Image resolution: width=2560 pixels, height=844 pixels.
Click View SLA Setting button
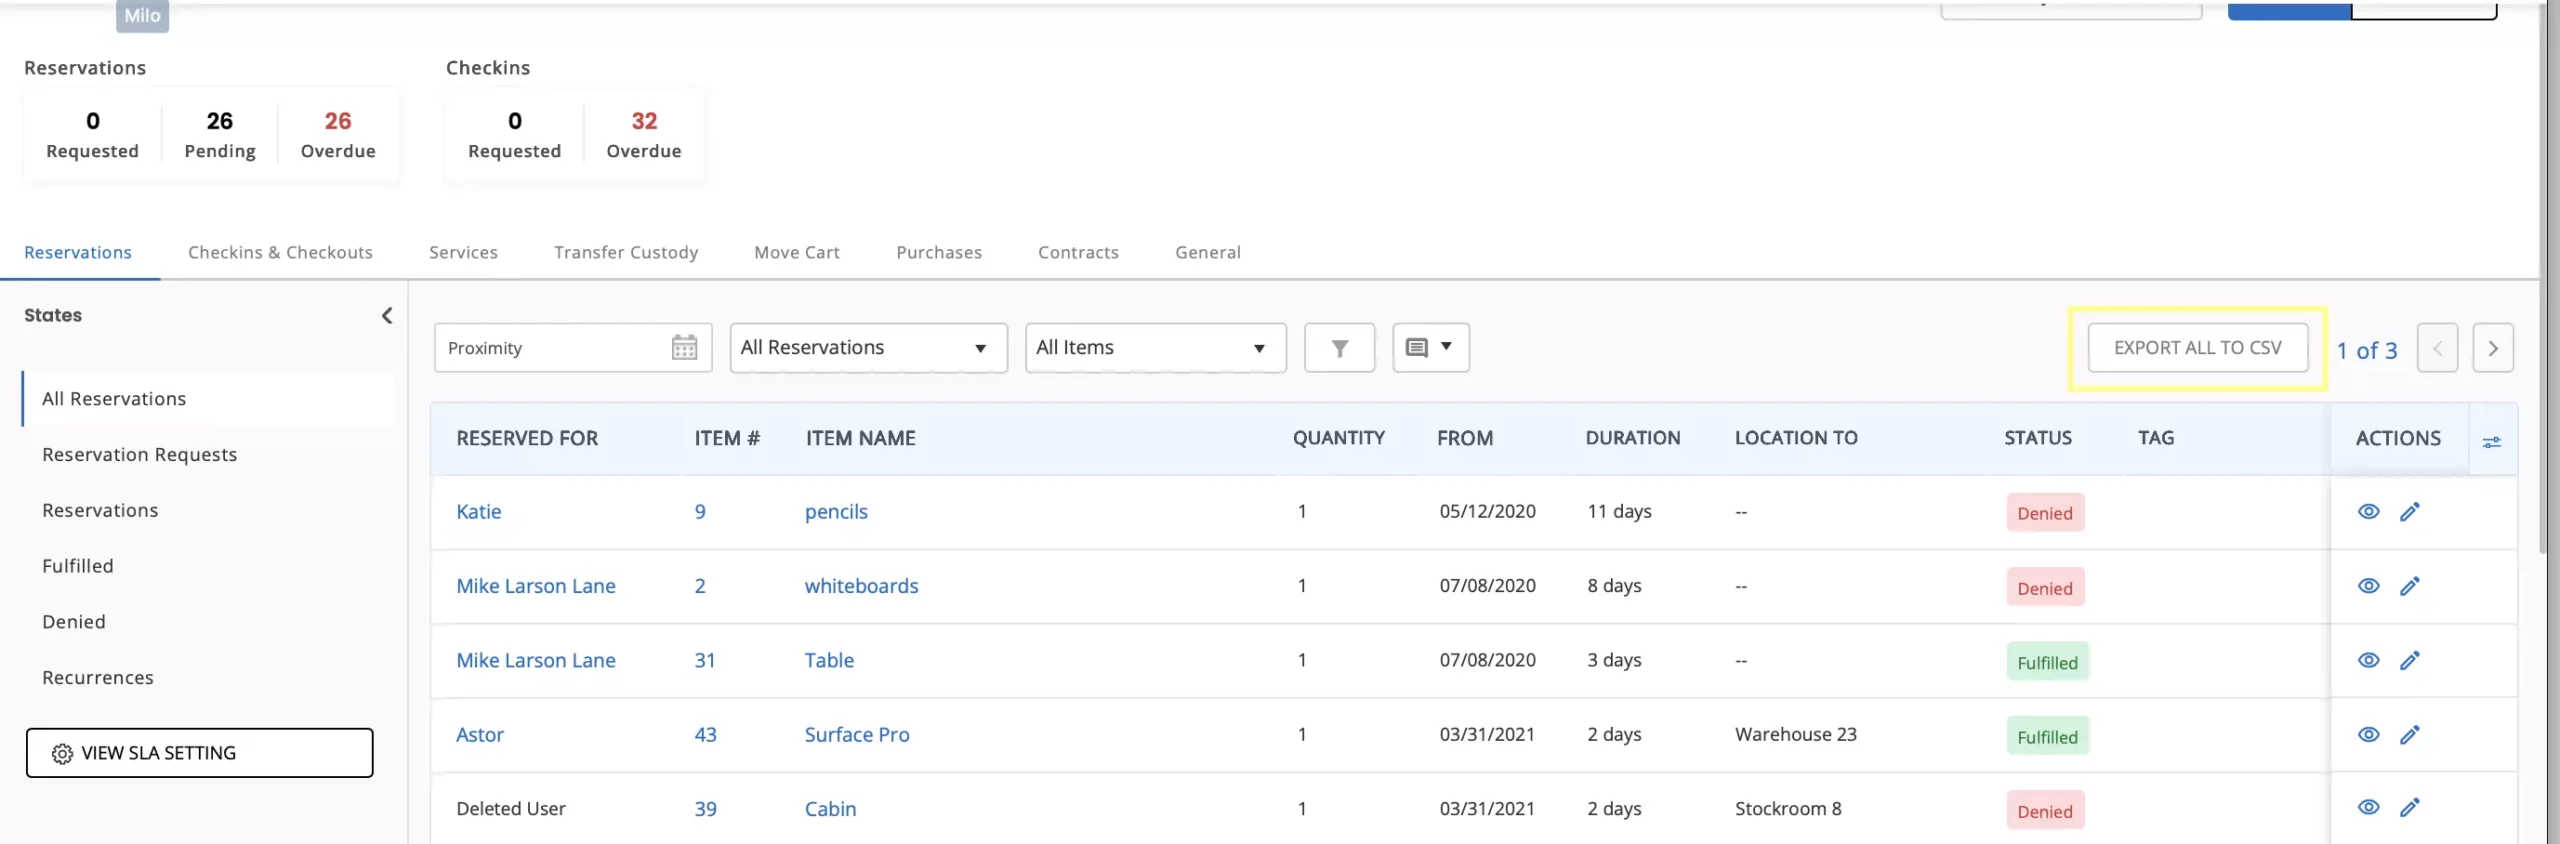click(199, 753)
